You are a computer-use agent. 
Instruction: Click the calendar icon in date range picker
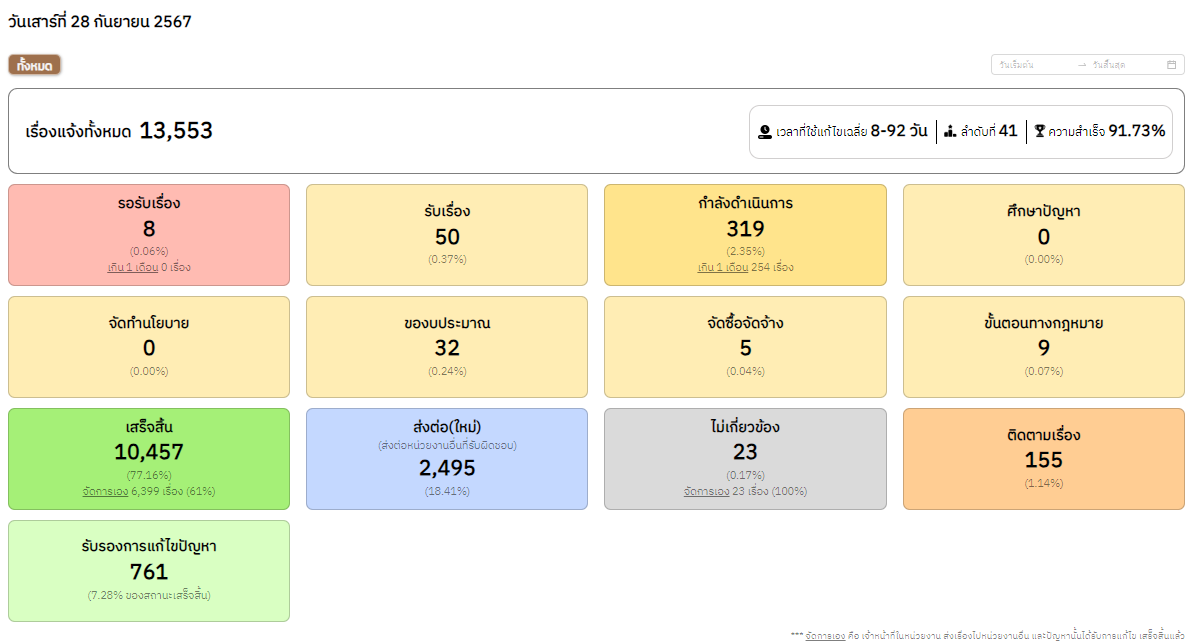click(x=1171, y=65)
